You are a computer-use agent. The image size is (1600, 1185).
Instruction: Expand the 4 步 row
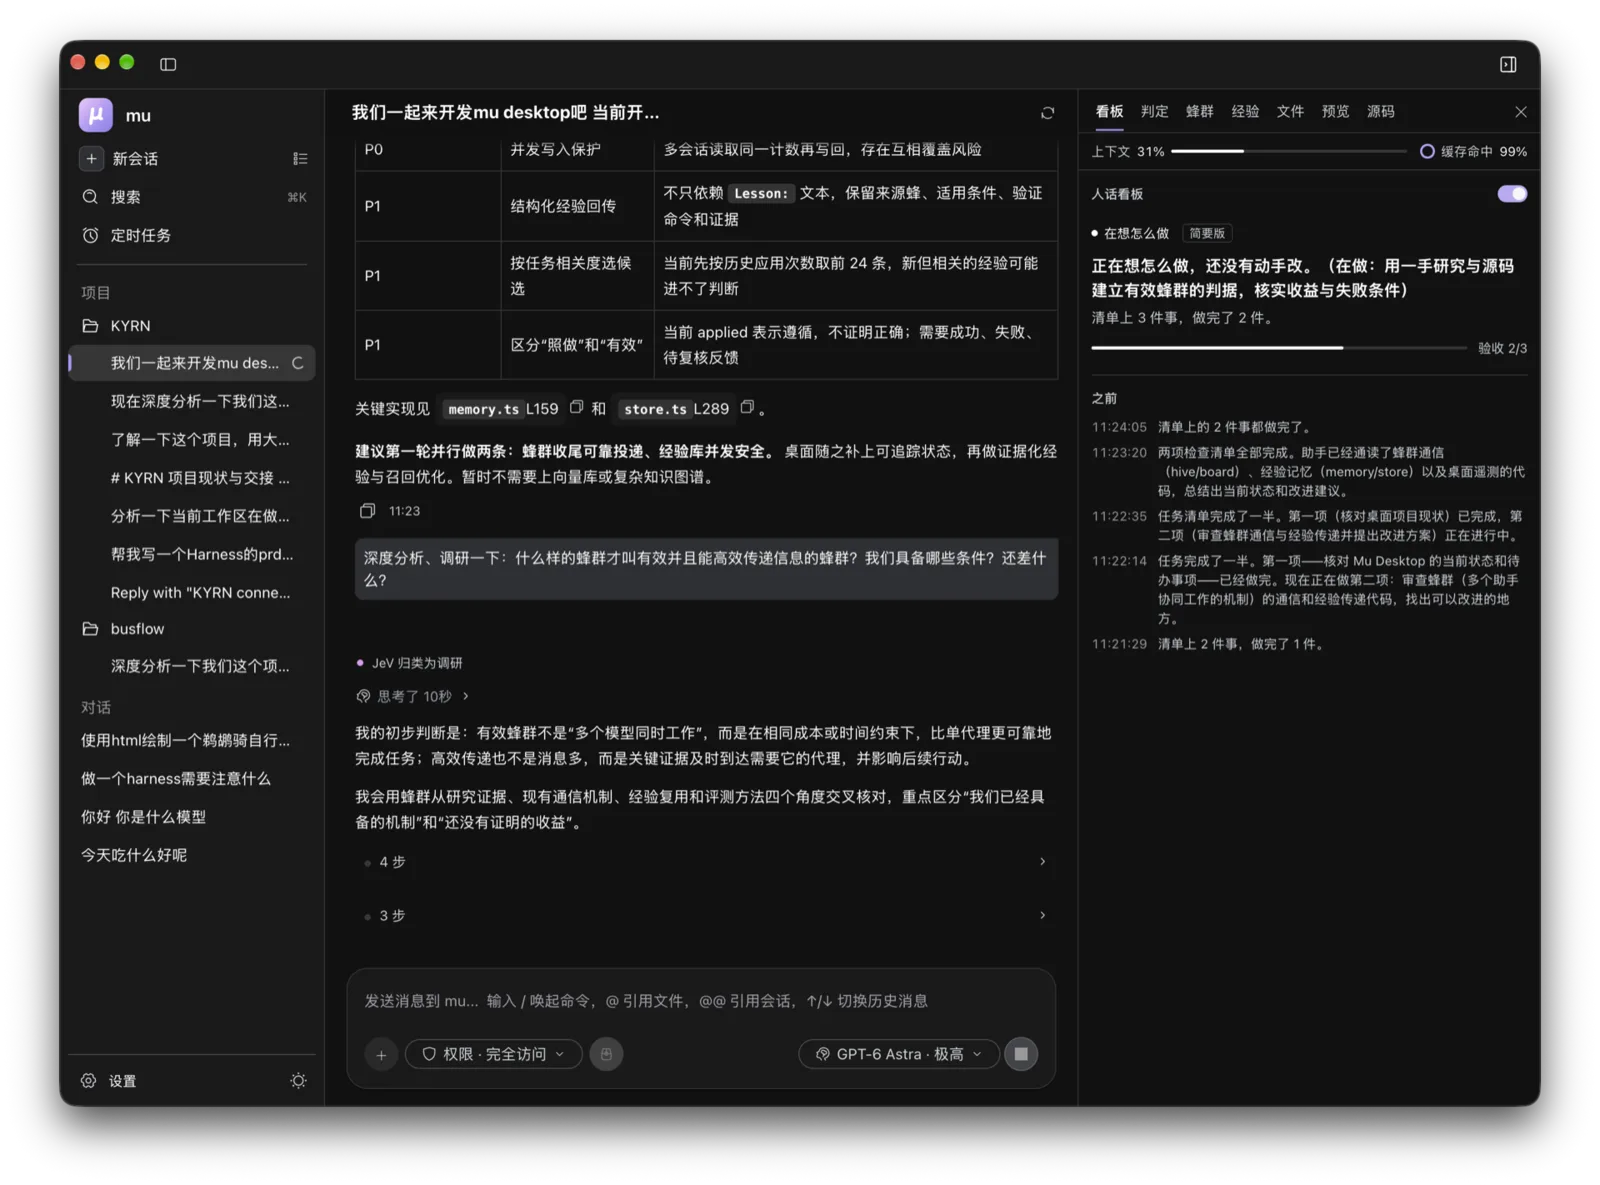point(705,862)
